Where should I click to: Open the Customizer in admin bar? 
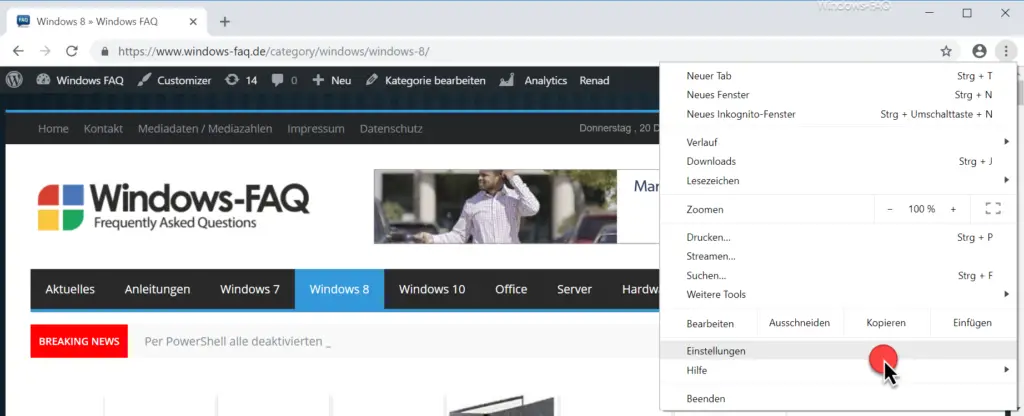[x=174, y=80]
